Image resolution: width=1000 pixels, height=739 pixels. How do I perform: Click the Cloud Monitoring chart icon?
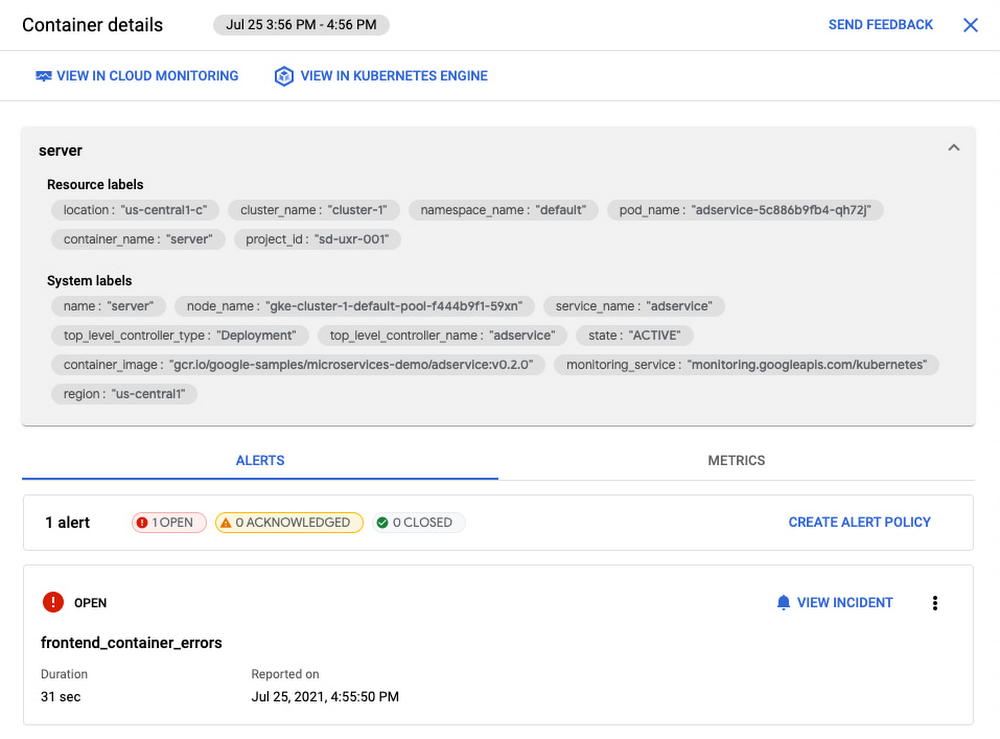[43, 77]
